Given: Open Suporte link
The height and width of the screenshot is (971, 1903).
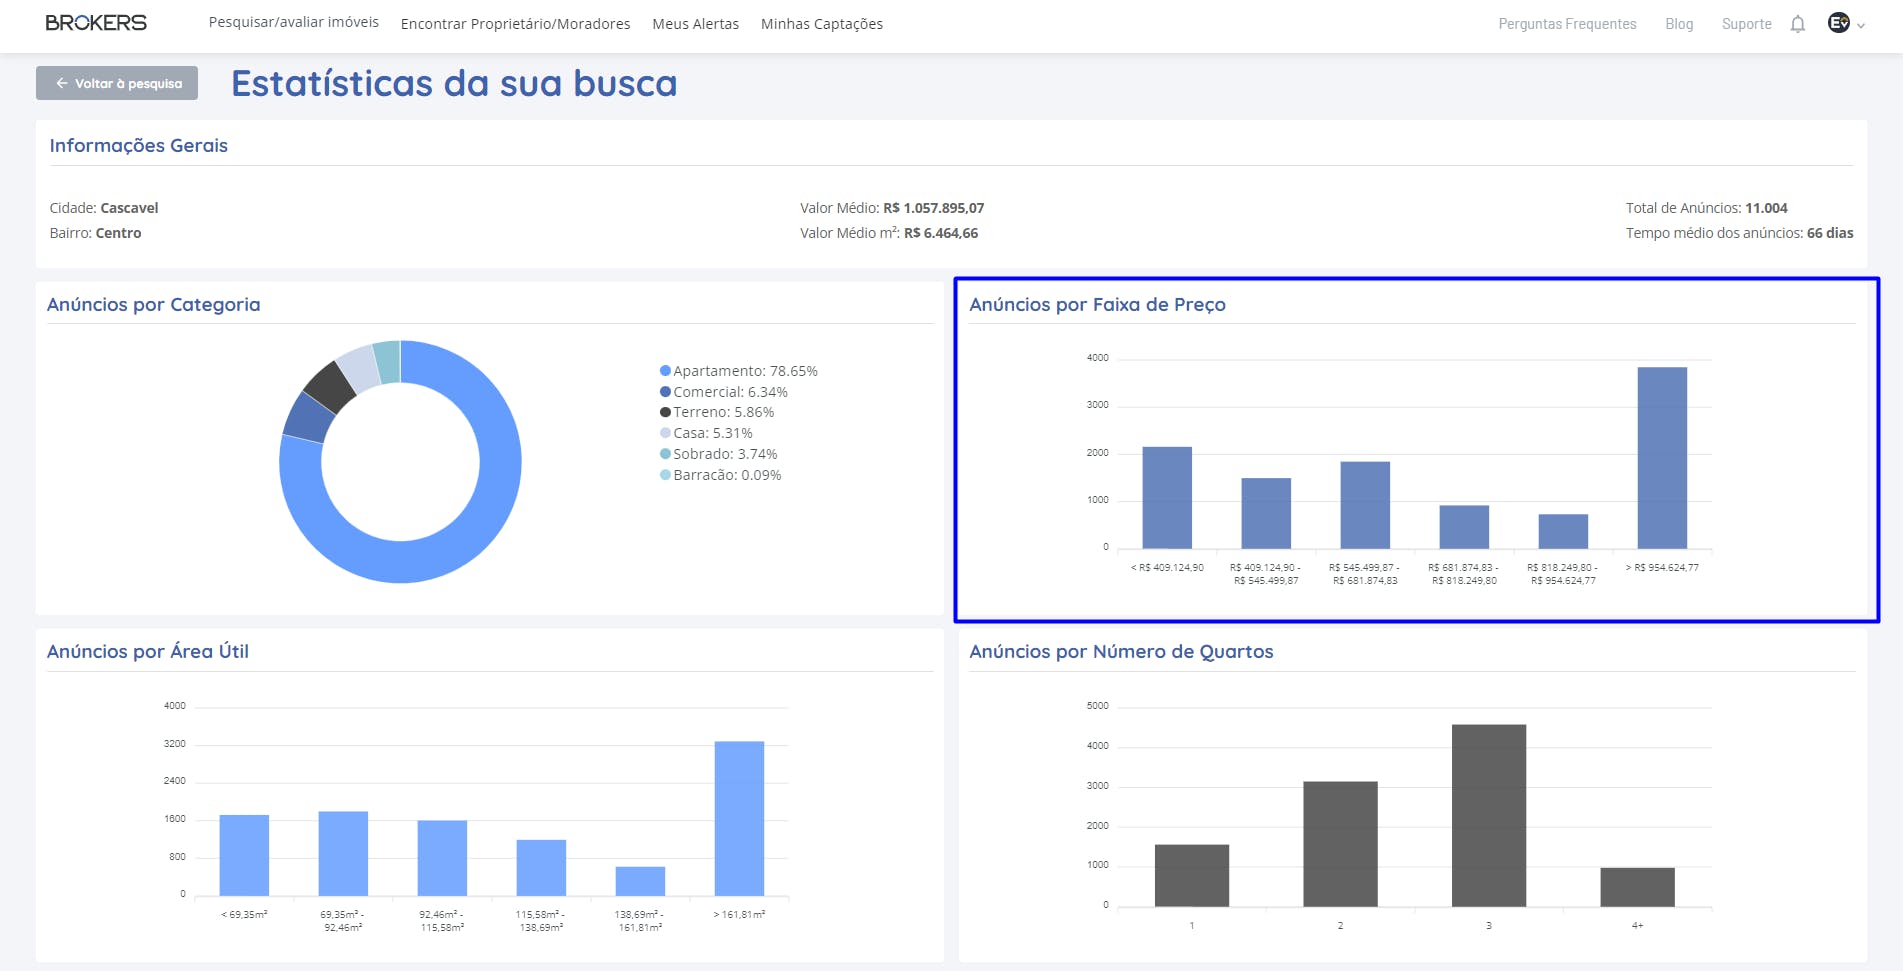Looking at the screenshot, I should [1746, 24].
